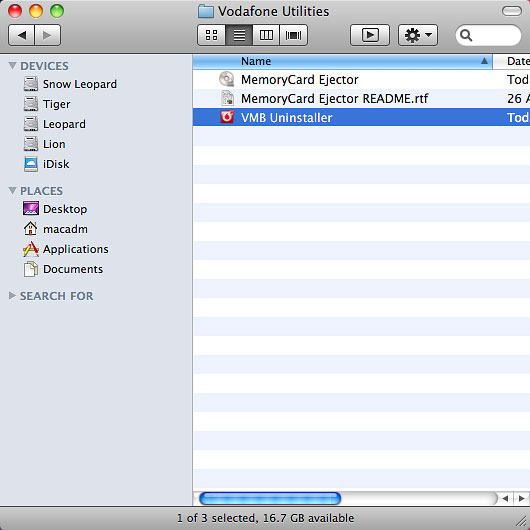Viewport: 530px width, 530px height.
Task: Switch to Cover Flow view
Action: (x=293, y=35)
